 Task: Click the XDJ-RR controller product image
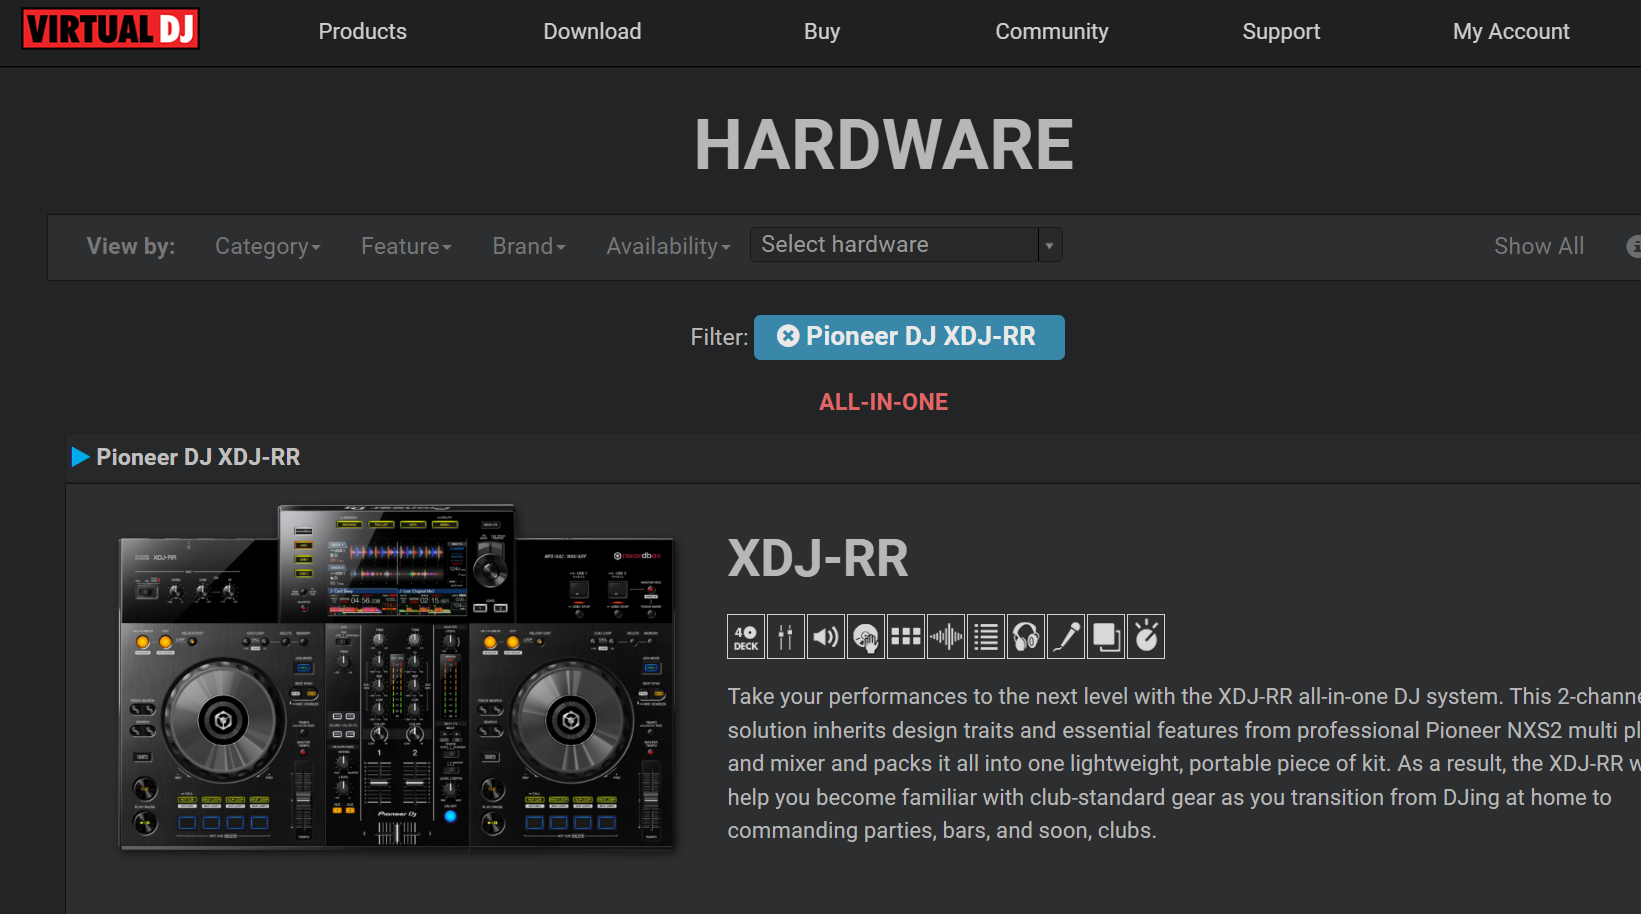(397, 677)
